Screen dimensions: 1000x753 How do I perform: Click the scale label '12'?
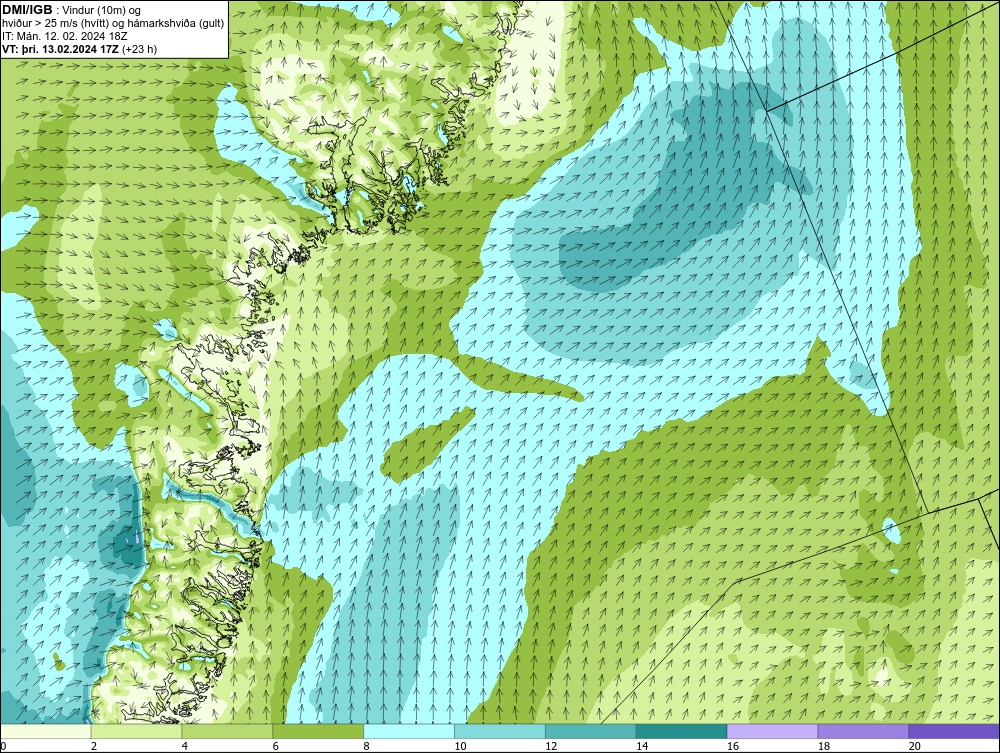pyautogui.click(x=551, y=746)
